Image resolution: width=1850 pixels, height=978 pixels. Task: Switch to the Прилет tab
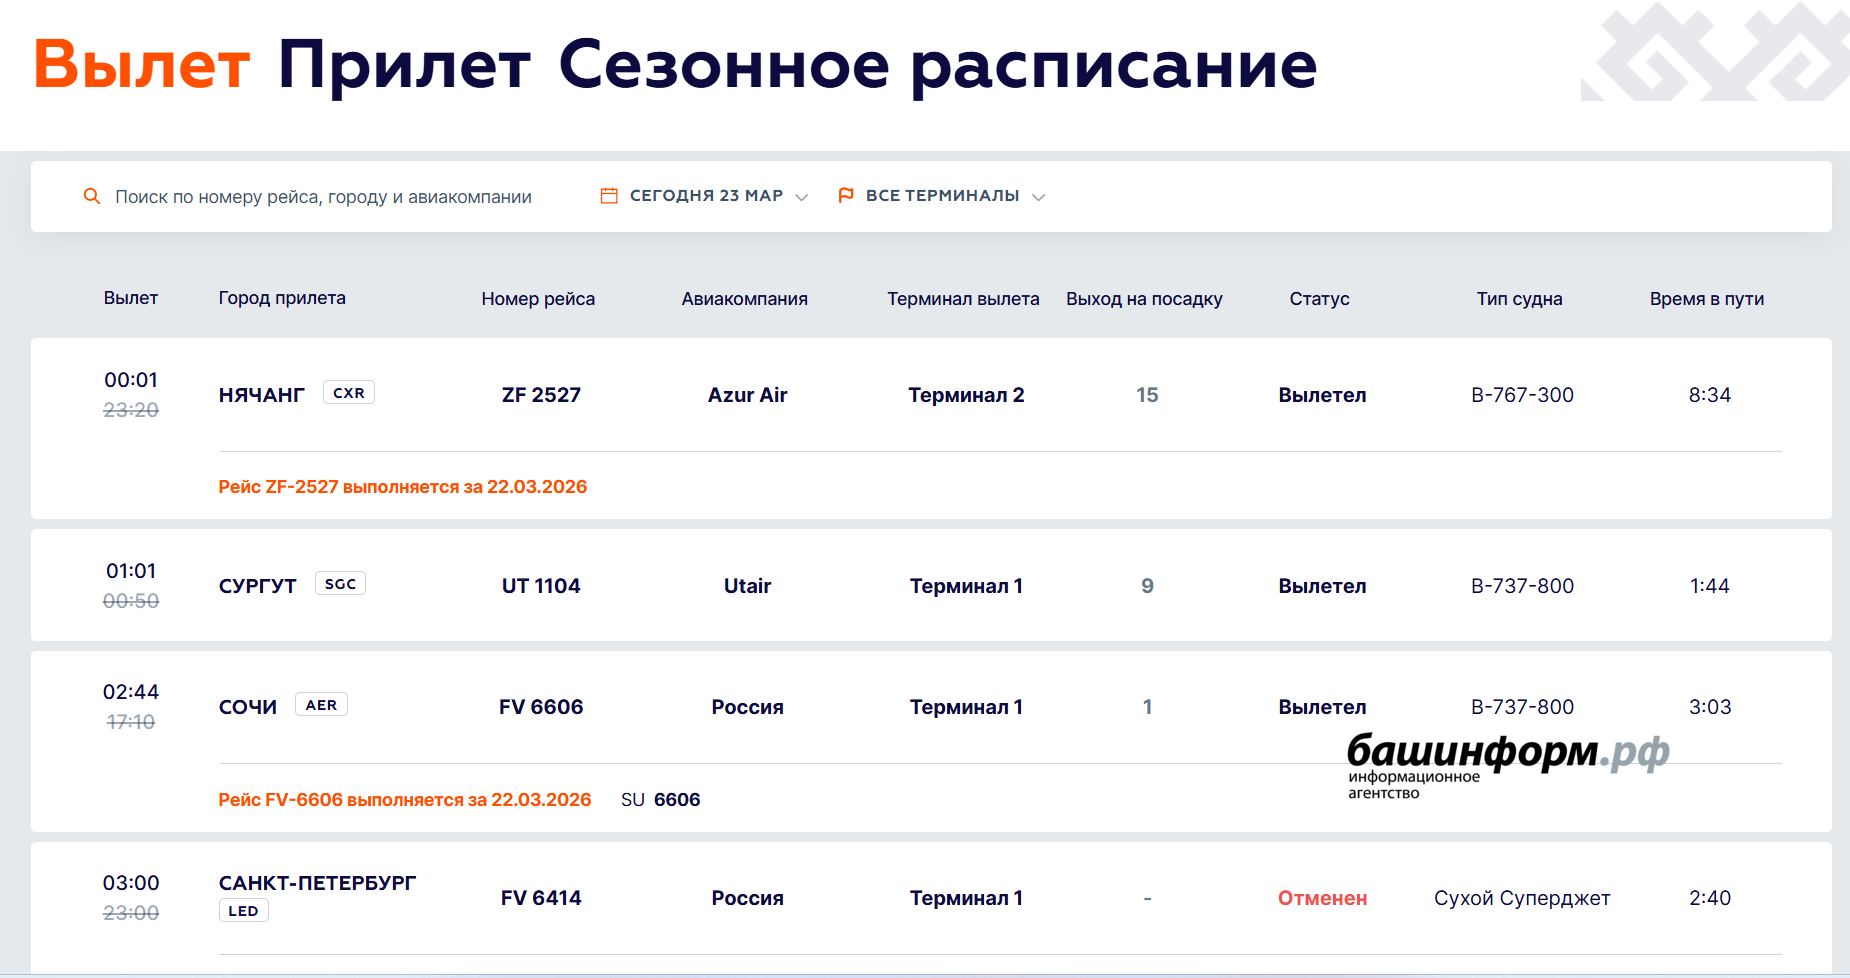(x=404, y=64)
